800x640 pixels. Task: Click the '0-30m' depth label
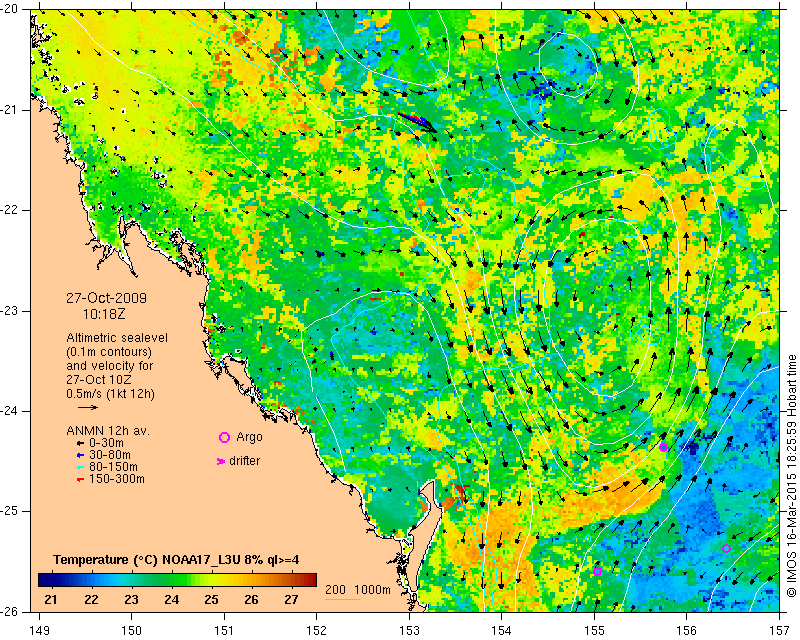(106, 443)
